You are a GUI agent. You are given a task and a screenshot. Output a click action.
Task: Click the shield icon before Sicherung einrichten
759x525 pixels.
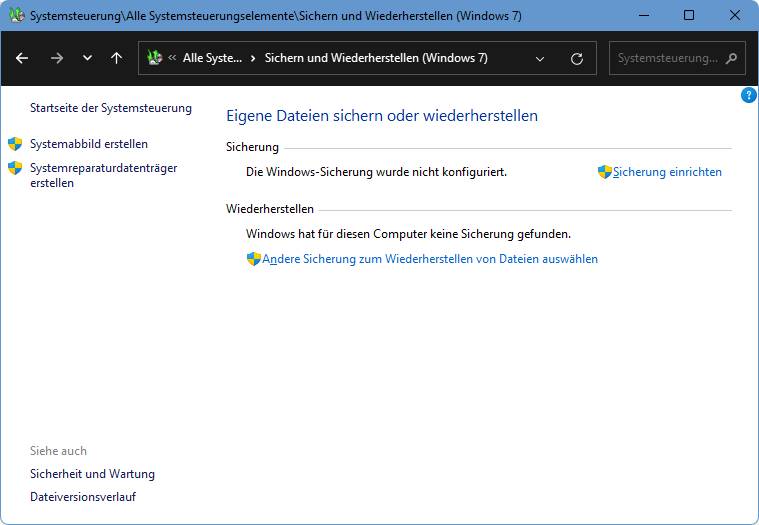point(605,172)
